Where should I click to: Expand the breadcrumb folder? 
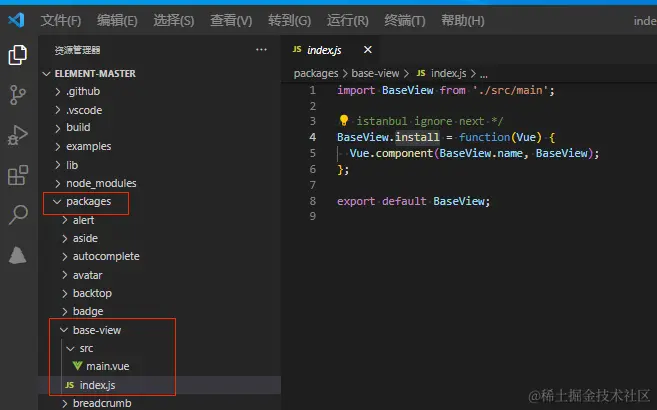65,403
